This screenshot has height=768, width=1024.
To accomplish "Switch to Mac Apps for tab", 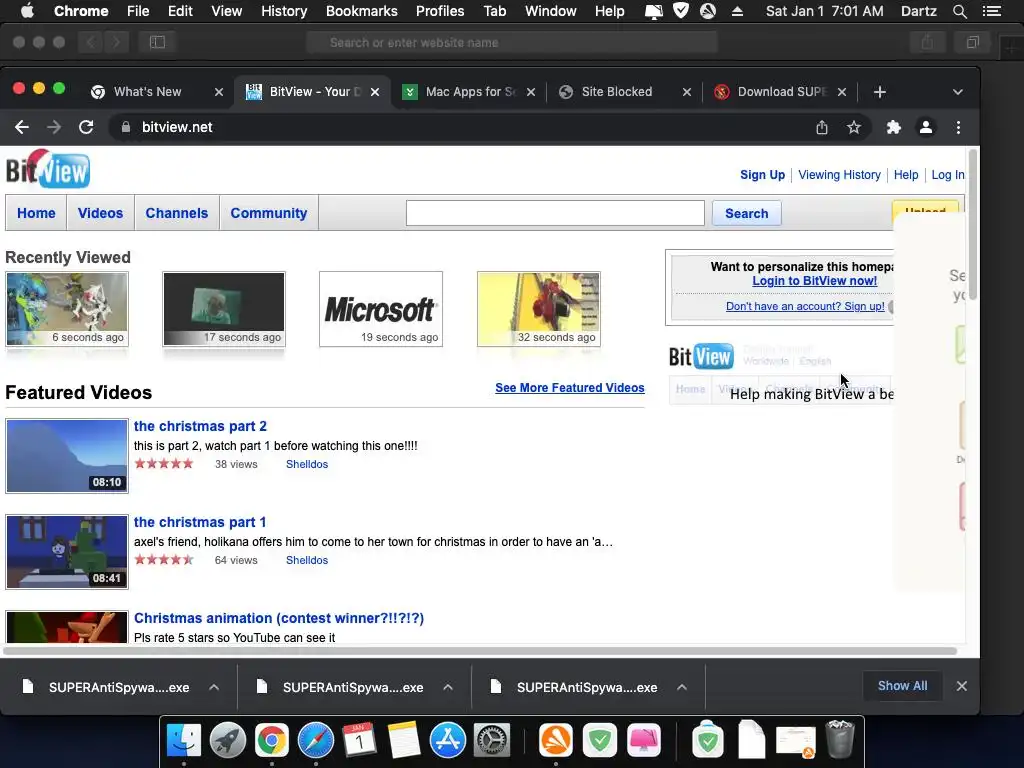I will click(470, 92).
